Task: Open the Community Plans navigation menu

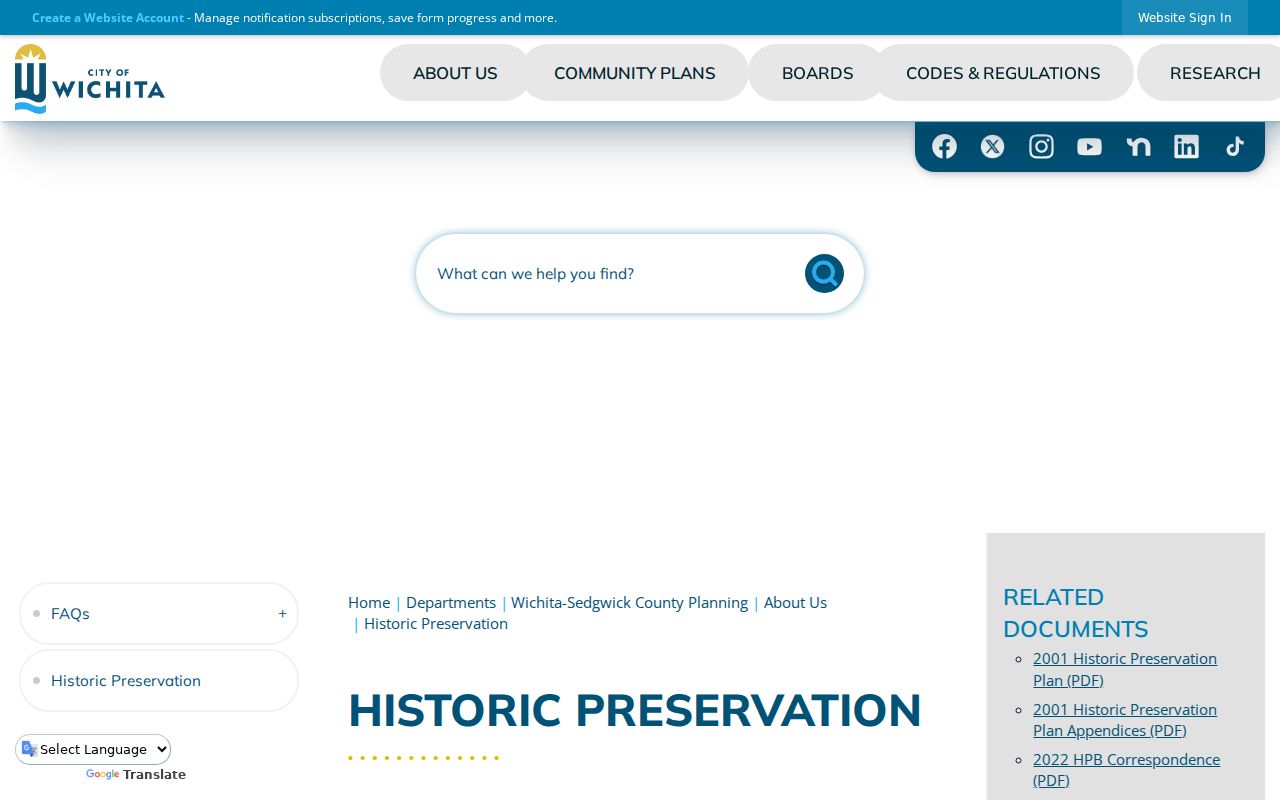Action: point(635,73)
